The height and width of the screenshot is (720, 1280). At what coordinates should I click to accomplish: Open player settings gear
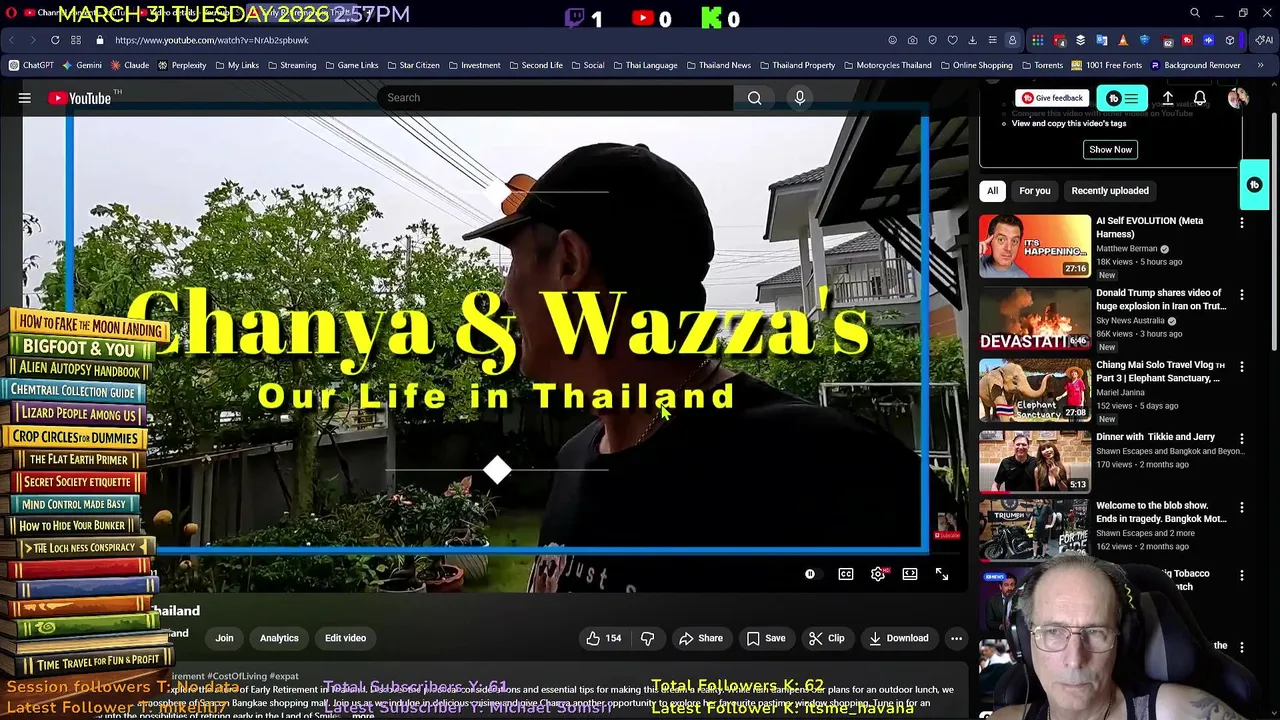878,574
